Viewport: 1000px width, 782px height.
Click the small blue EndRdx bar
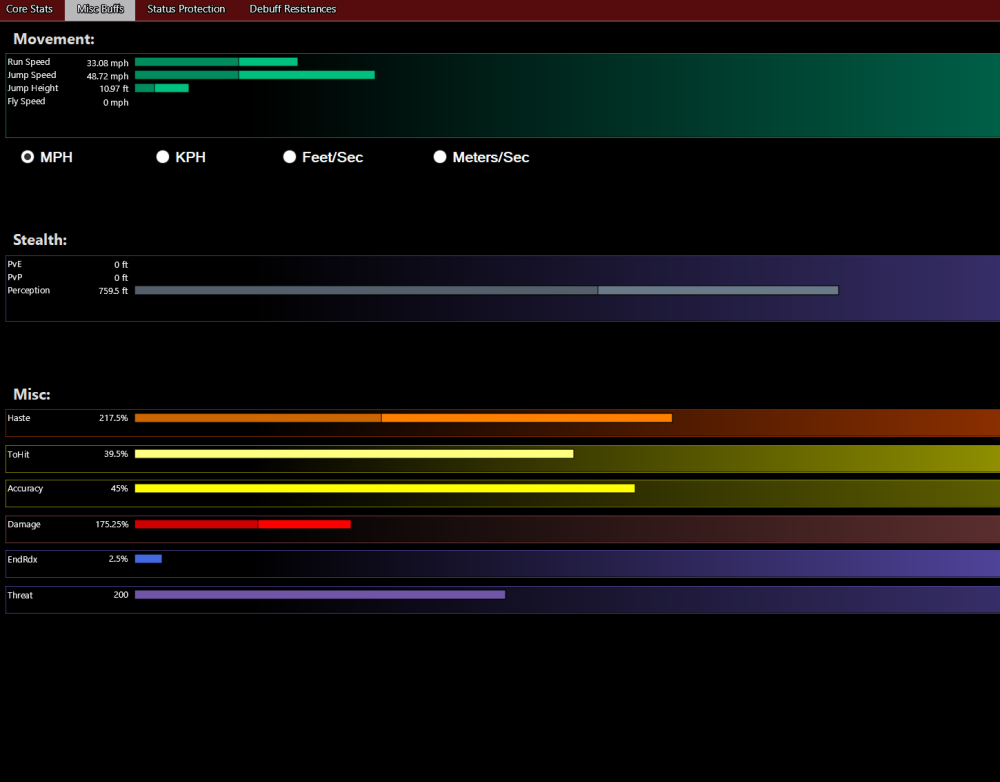148,559
